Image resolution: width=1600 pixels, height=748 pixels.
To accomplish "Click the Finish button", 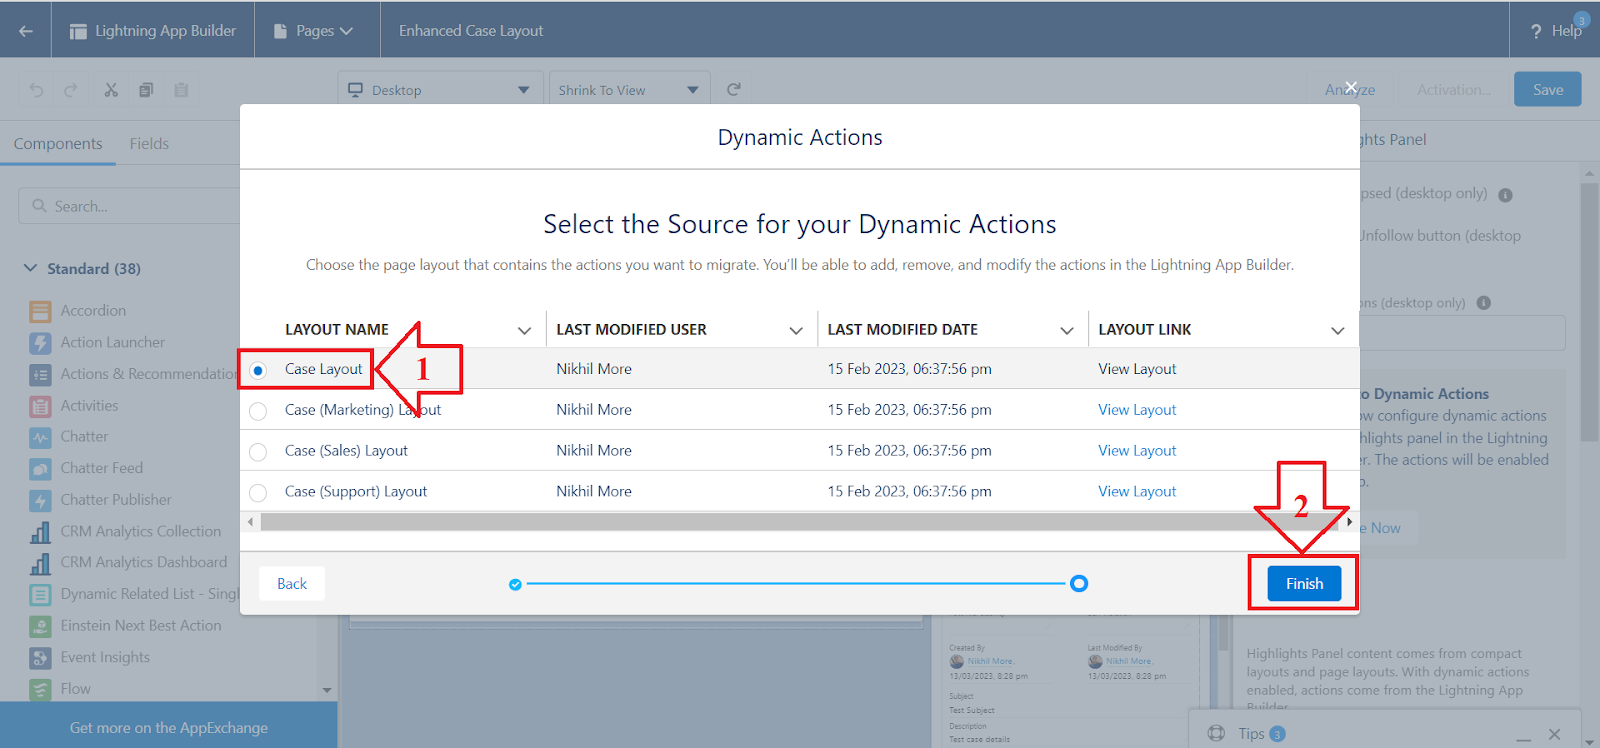I will tap(1304, 583).
